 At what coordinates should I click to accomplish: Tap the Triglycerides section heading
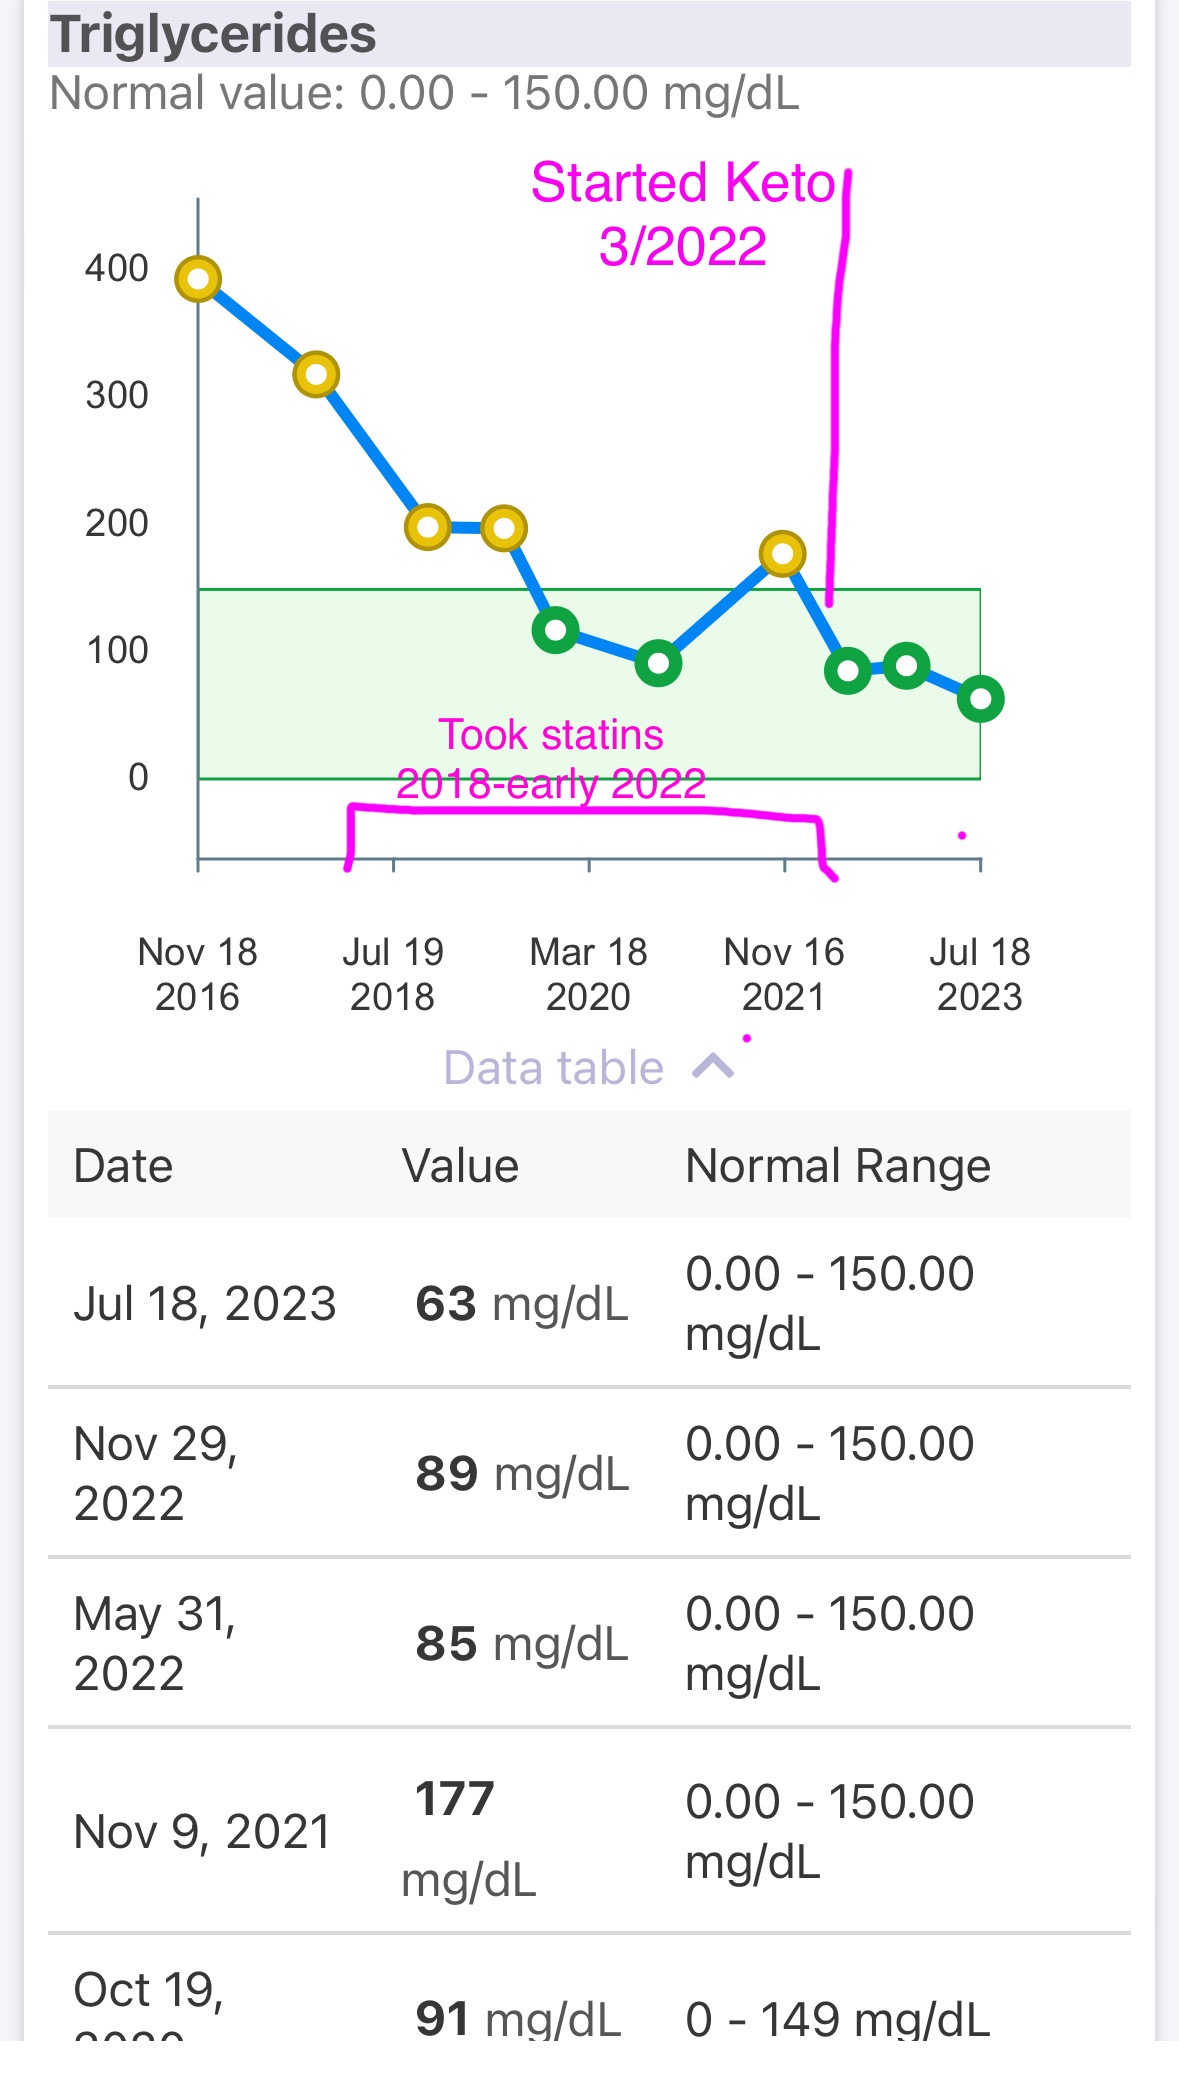click(214, 34)
